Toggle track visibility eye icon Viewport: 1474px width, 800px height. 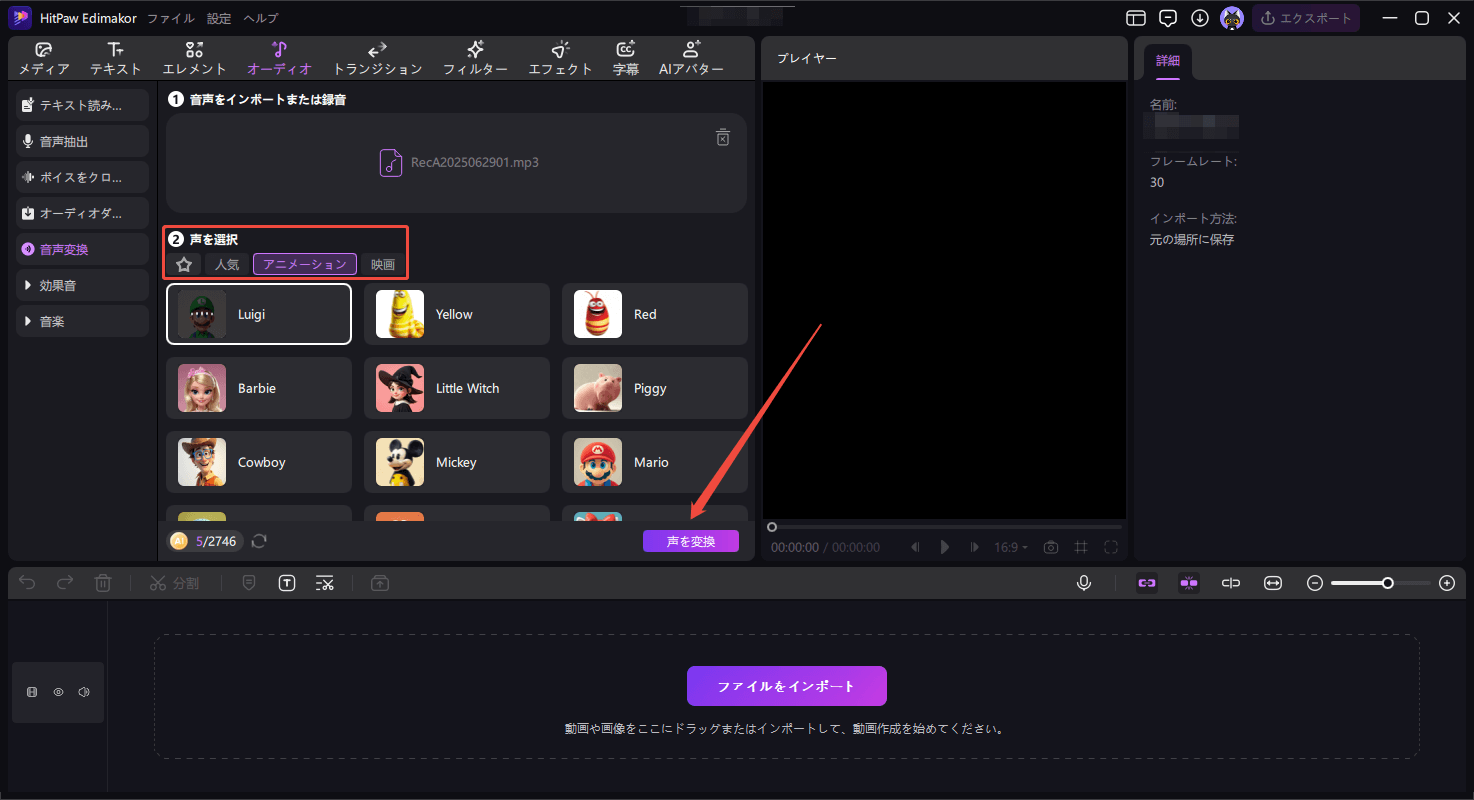pos(58,692)
